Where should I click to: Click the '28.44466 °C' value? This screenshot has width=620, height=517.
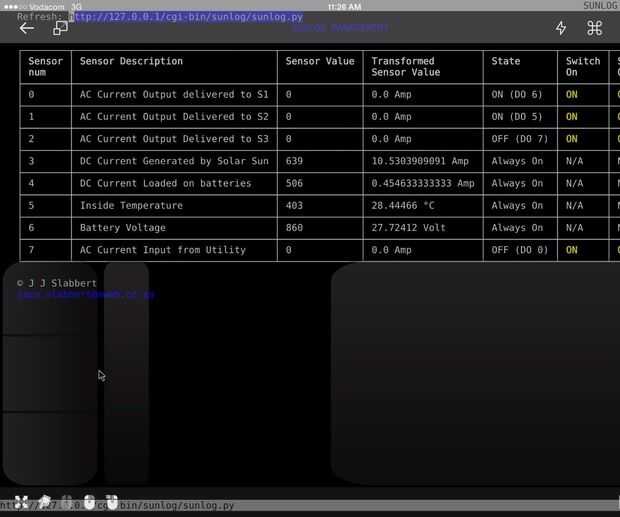403,206
